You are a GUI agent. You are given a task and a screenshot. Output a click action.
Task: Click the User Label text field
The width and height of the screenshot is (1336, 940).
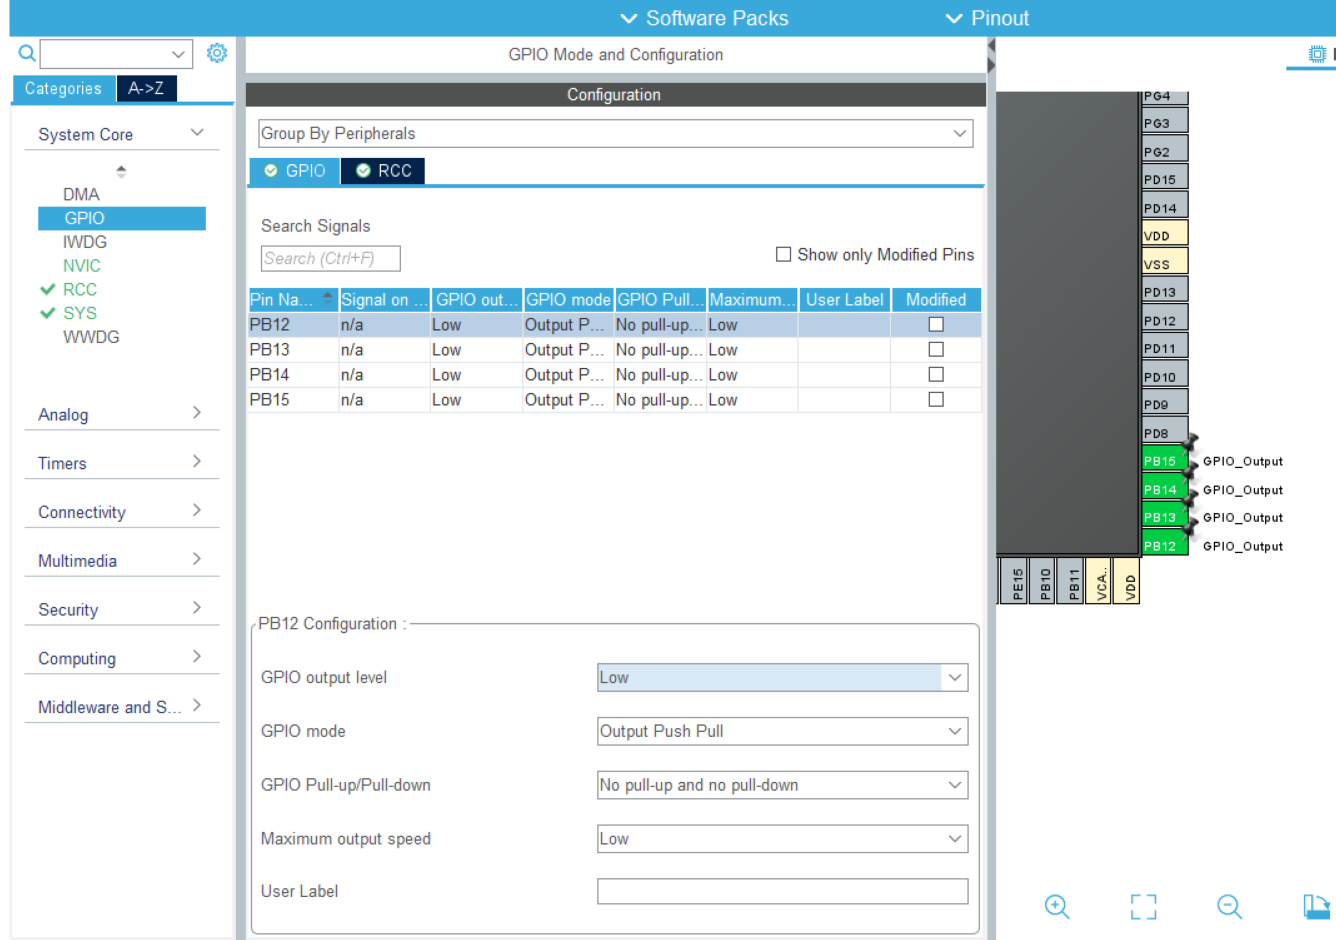click(782, 891)
